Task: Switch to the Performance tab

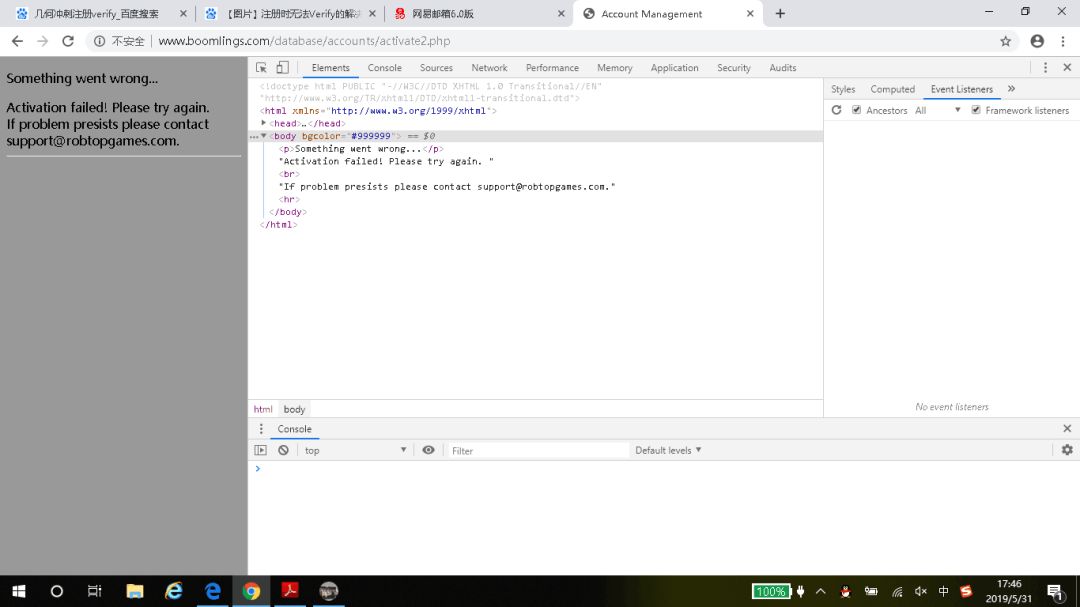Action: [x=552, y=68]
